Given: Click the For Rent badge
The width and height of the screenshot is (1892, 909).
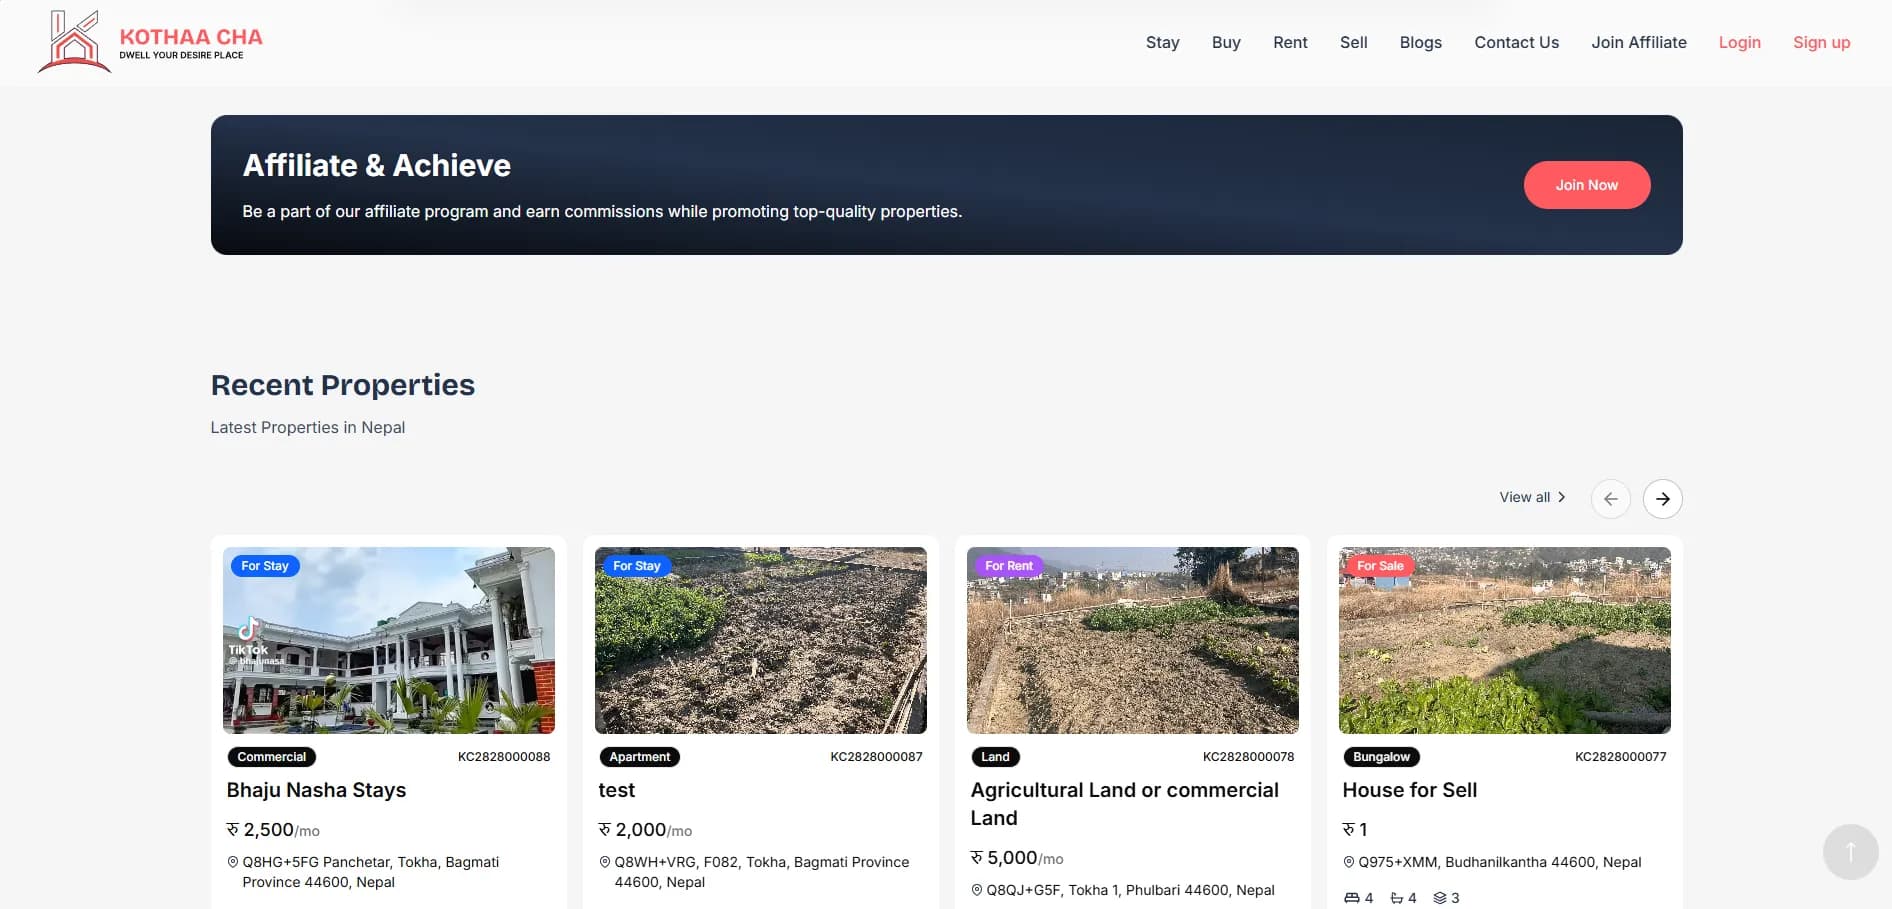Looking at the screenshot, I should [x=1008, y=566].
